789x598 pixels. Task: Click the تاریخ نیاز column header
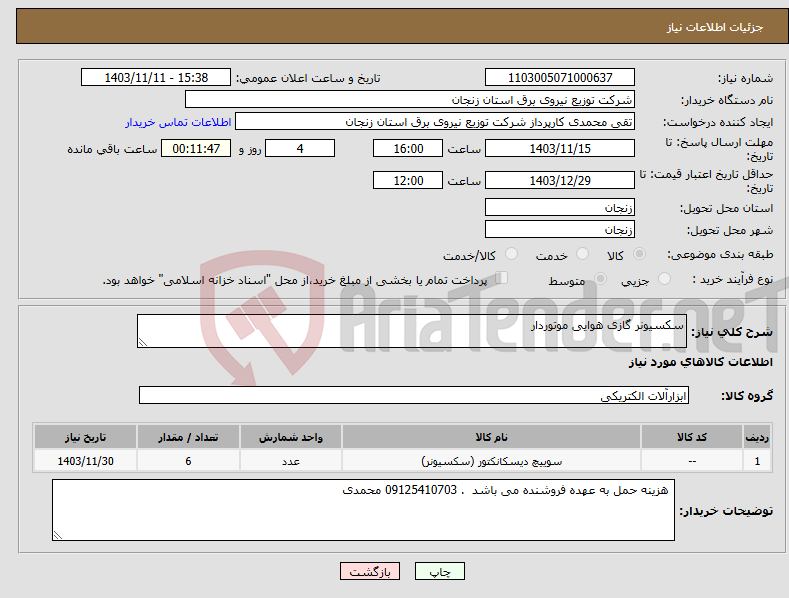86,437
